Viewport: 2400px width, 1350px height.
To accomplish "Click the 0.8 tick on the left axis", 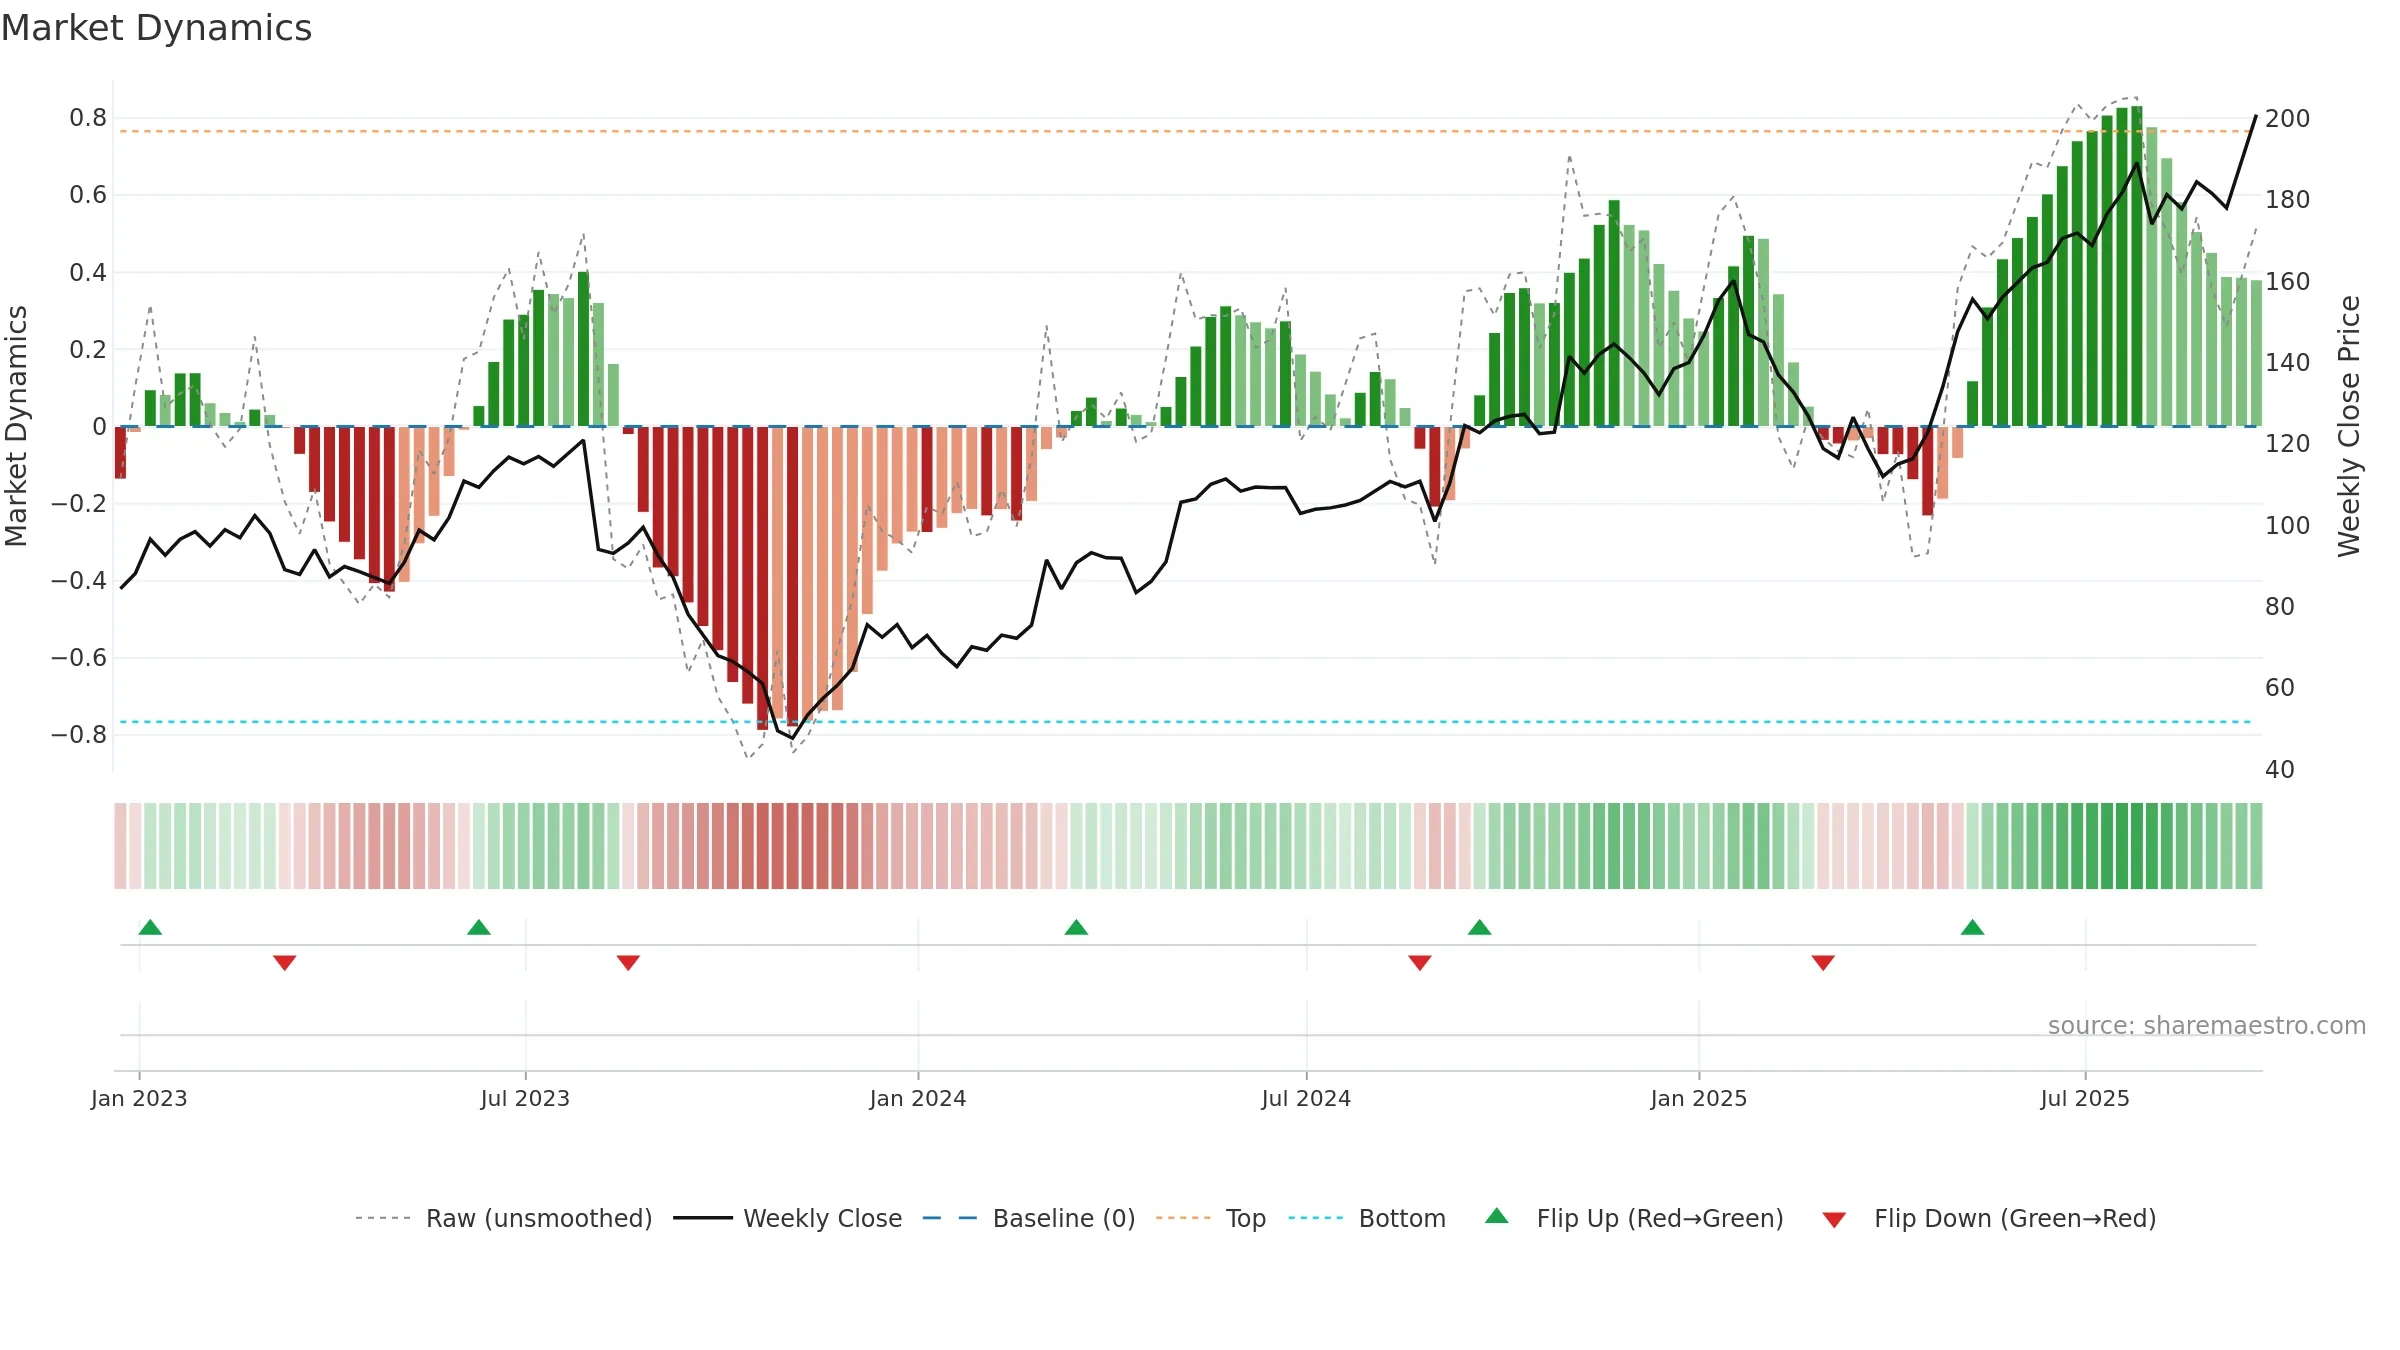I will point(88,118).
